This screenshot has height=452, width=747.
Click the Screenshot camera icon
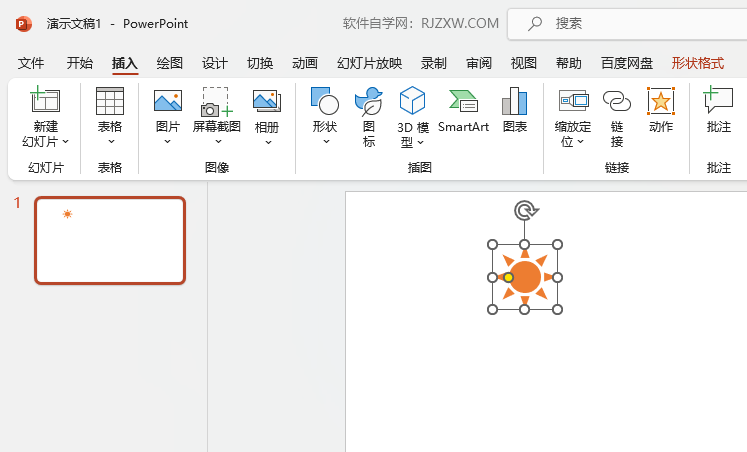point(216,101)
